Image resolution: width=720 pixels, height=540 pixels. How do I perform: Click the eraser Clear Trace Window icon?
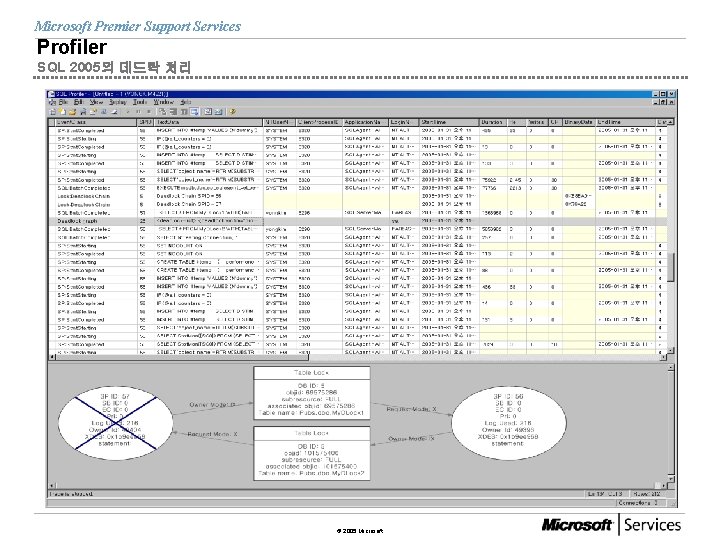coord(114,112)
